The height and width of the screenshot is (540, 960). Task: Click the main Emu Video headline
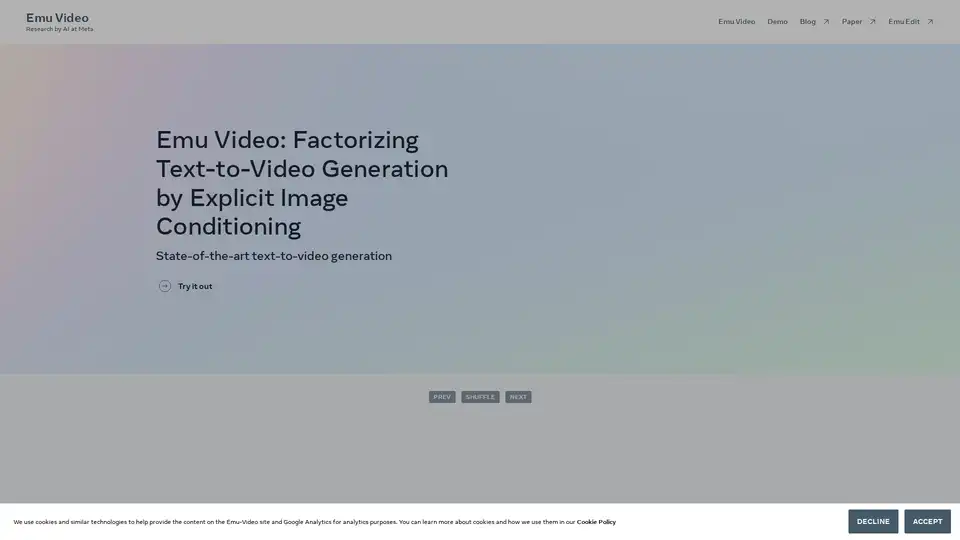coord(302,182)
